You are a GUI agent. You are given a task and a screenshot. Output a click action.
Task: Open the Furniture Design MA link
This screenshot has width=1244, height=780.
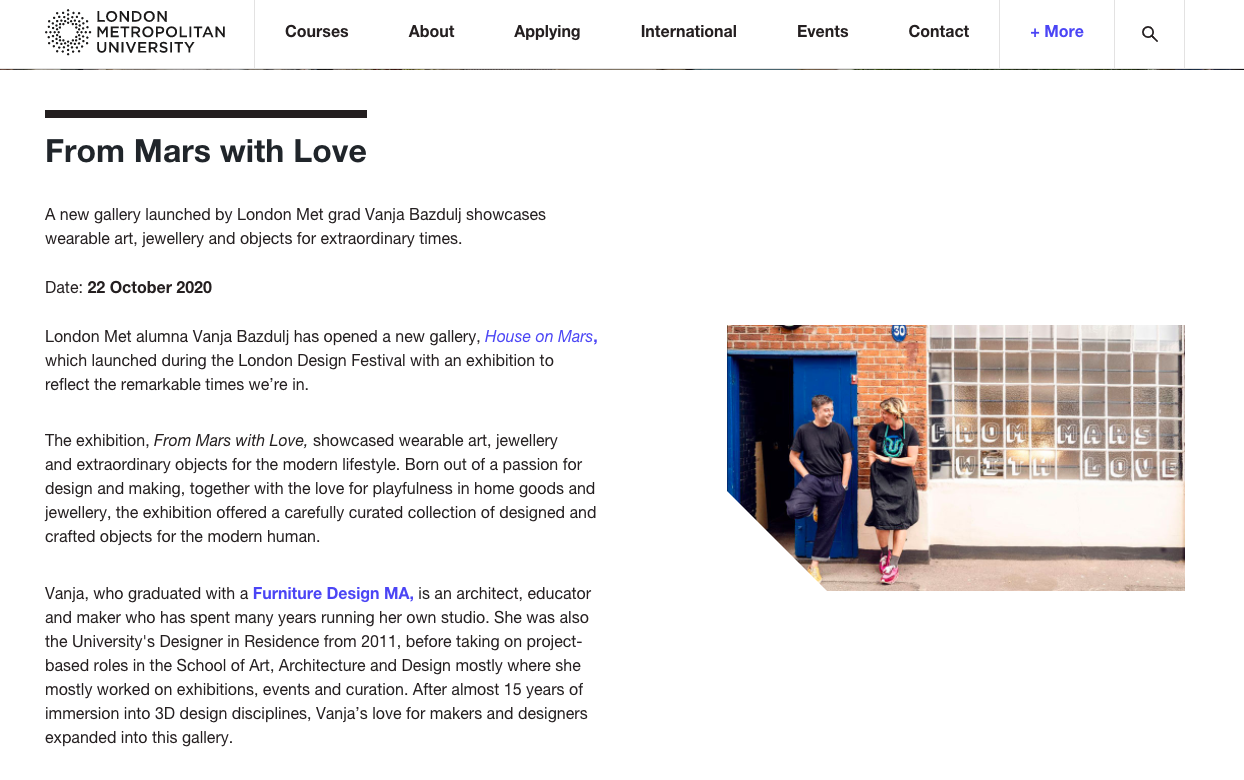tap(333, 593)
